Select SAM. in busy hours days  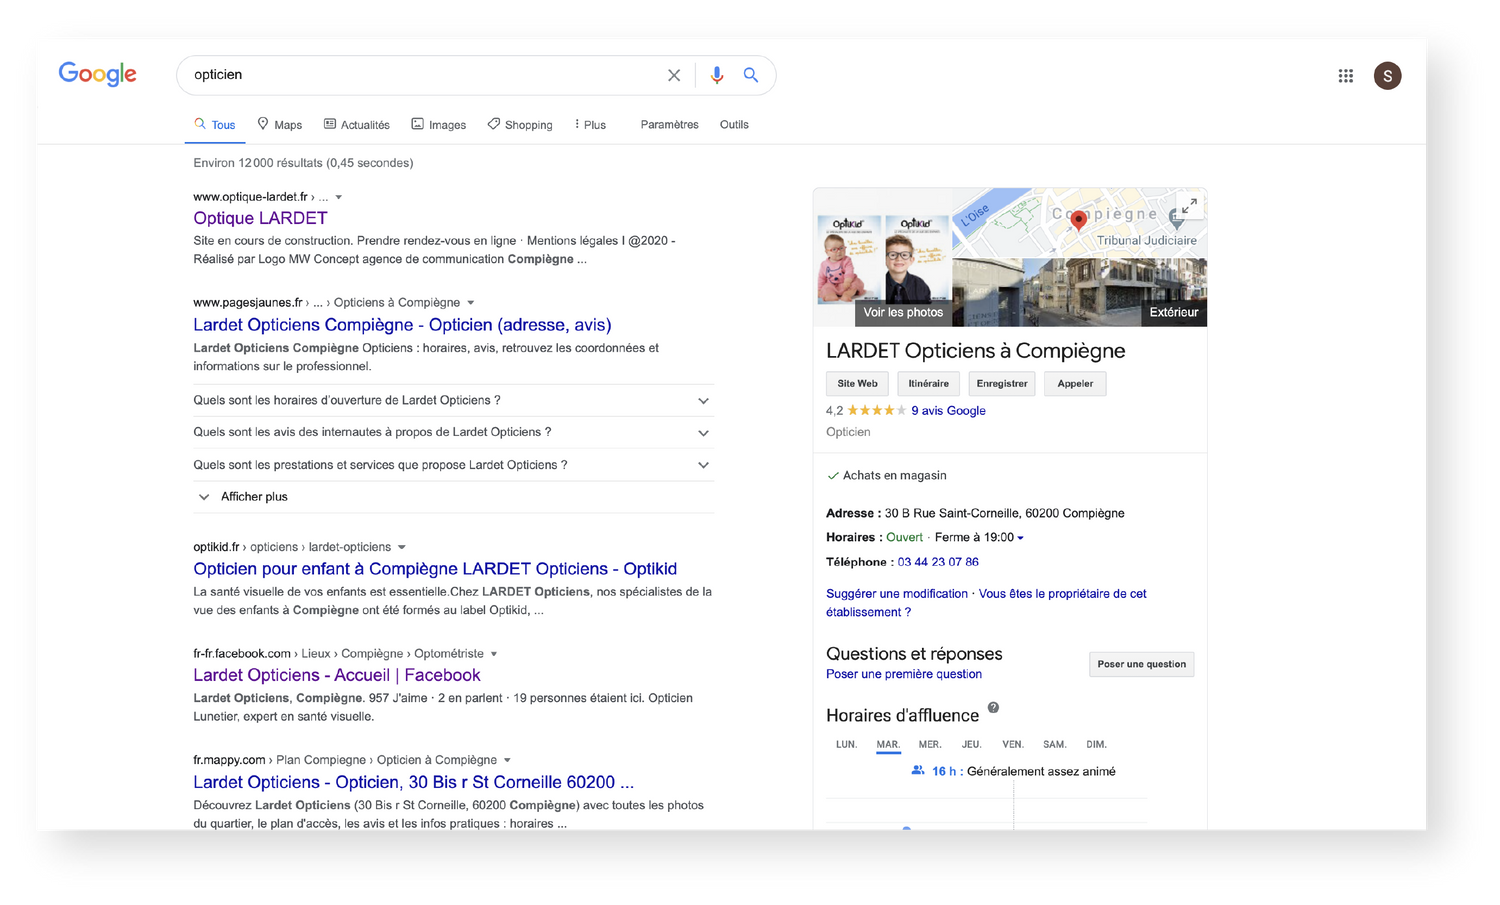point(1054,745)
